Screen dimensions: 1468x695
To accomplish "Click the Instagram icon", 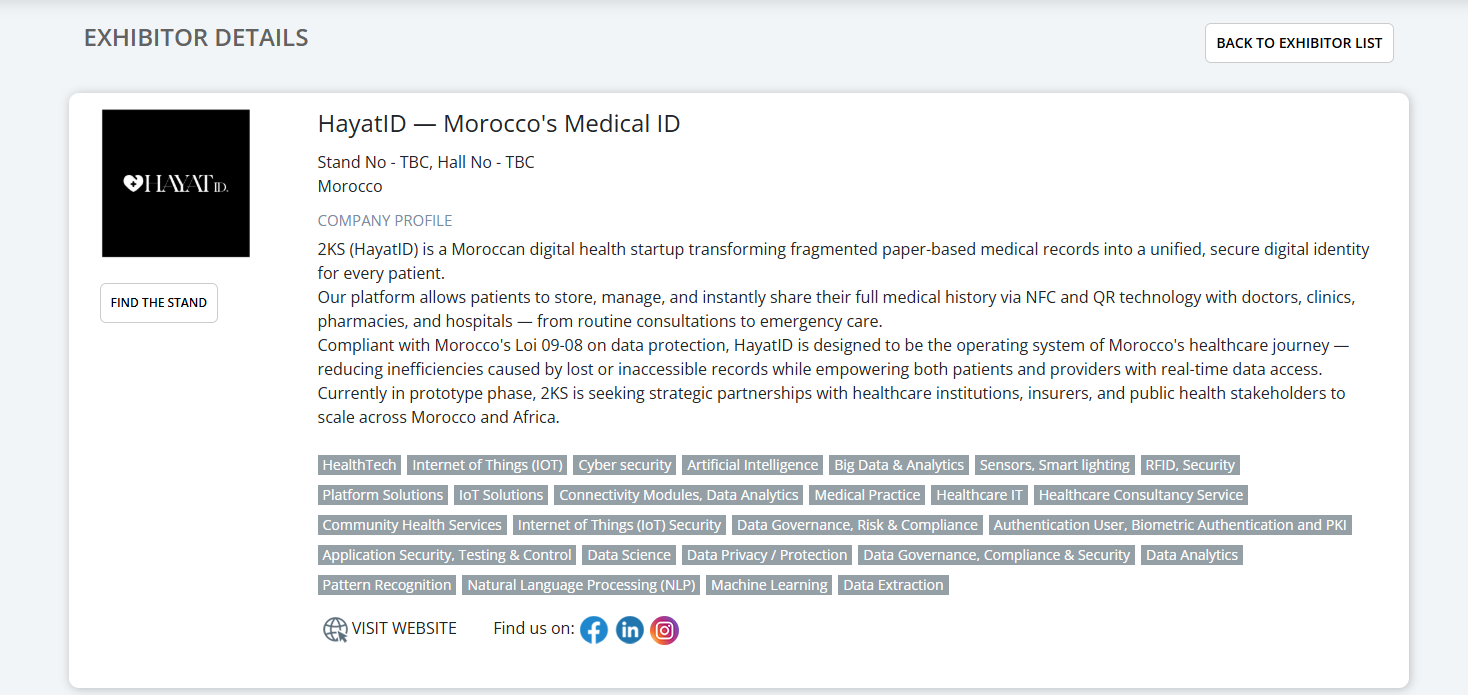I will [x=664, y=630].
